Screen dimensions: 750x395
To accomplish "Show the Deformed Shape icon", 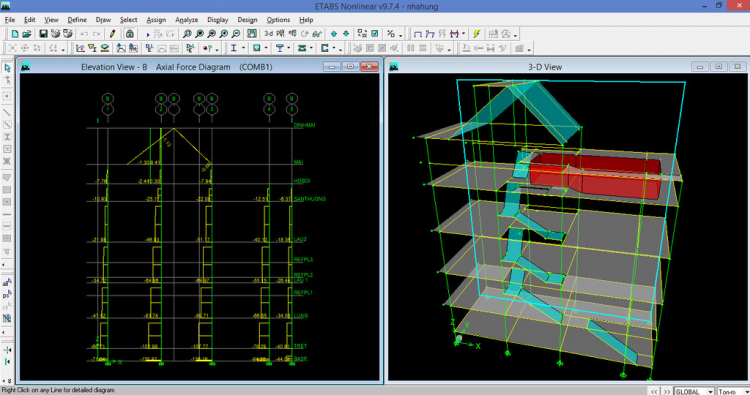I will coord(430,34).
